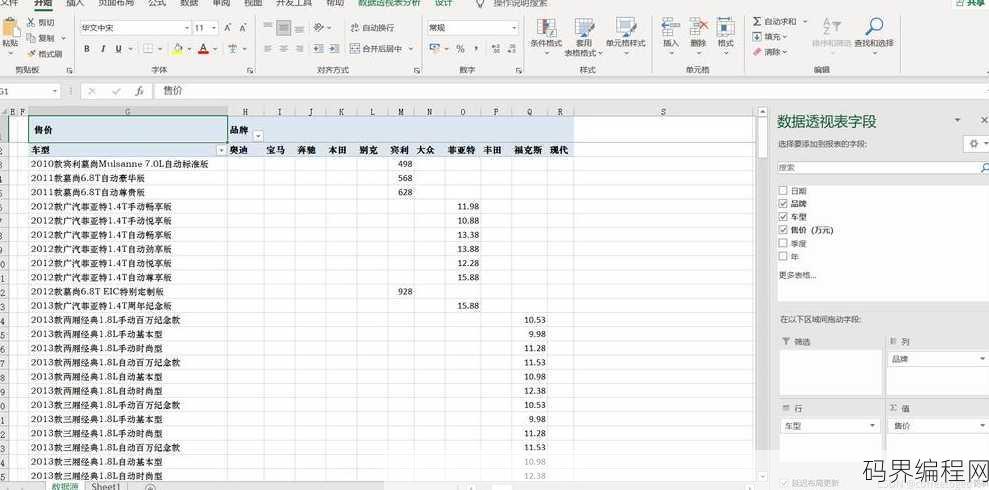Open Conditional Formatting (条件格式)
The width and height of the screenshot is (989, 490).
pos(546,36)
